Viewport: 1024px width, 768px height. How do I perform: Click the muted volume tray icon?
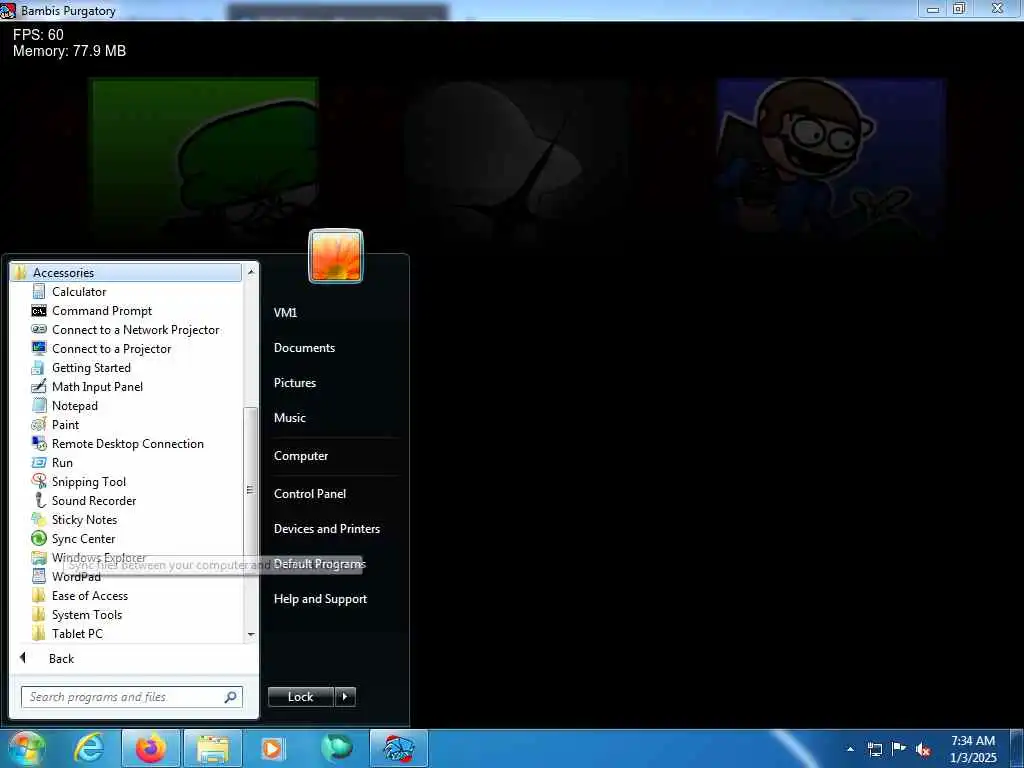tap(923, 749)
